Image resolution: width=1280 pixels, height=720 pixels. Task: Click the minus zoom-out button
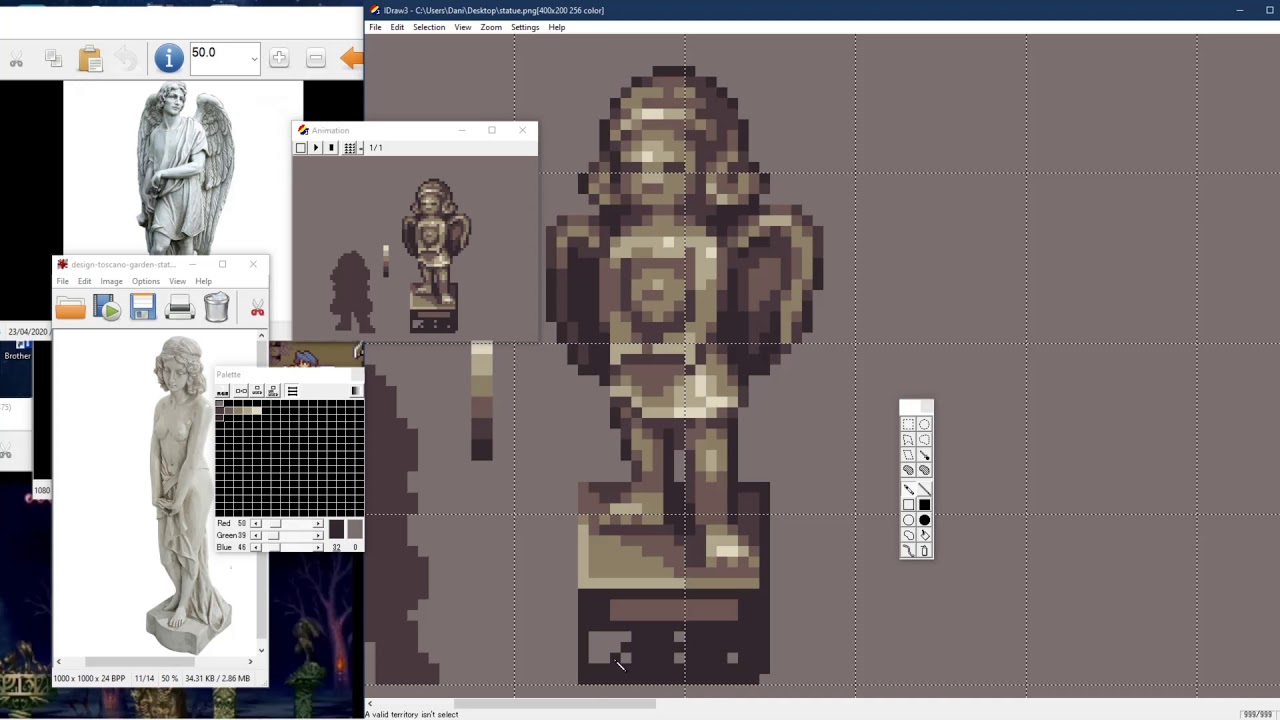(315, 58)
